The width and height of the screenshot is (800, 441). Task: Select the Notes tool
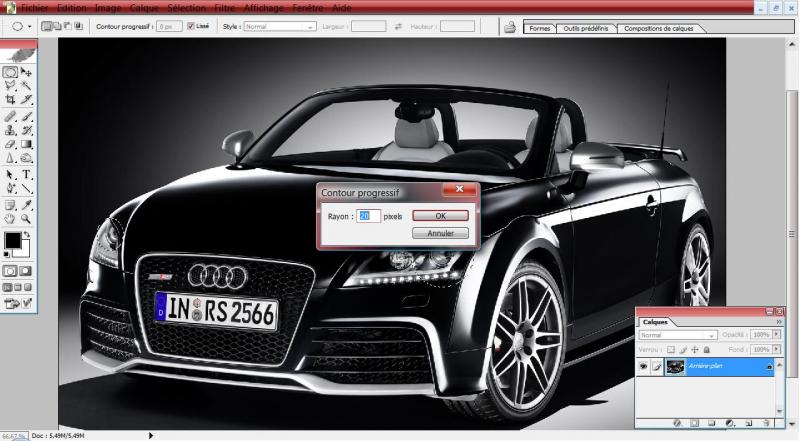10,205
